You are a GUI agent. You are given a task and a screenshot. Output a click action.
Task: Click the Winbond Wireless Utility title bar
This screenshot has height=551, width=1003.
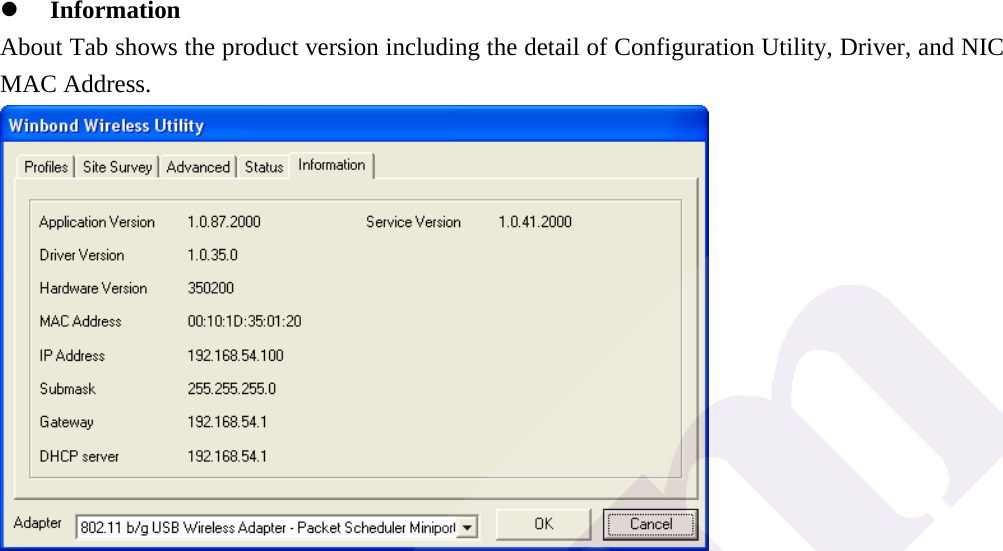(354, 125)
